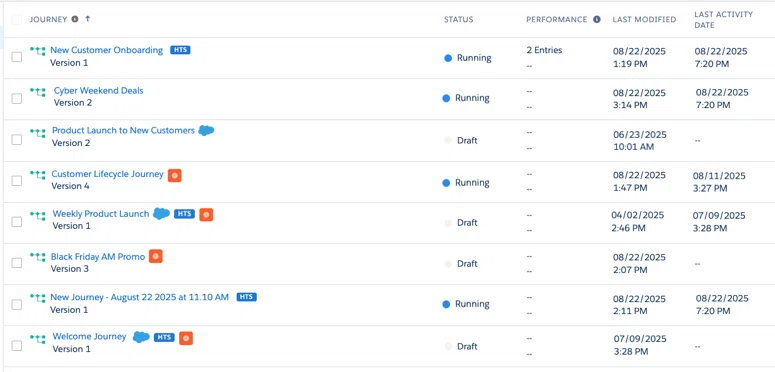
Task: Click last modified date 06/23/2025 10:01 AM
Action: tap(640, 141)
